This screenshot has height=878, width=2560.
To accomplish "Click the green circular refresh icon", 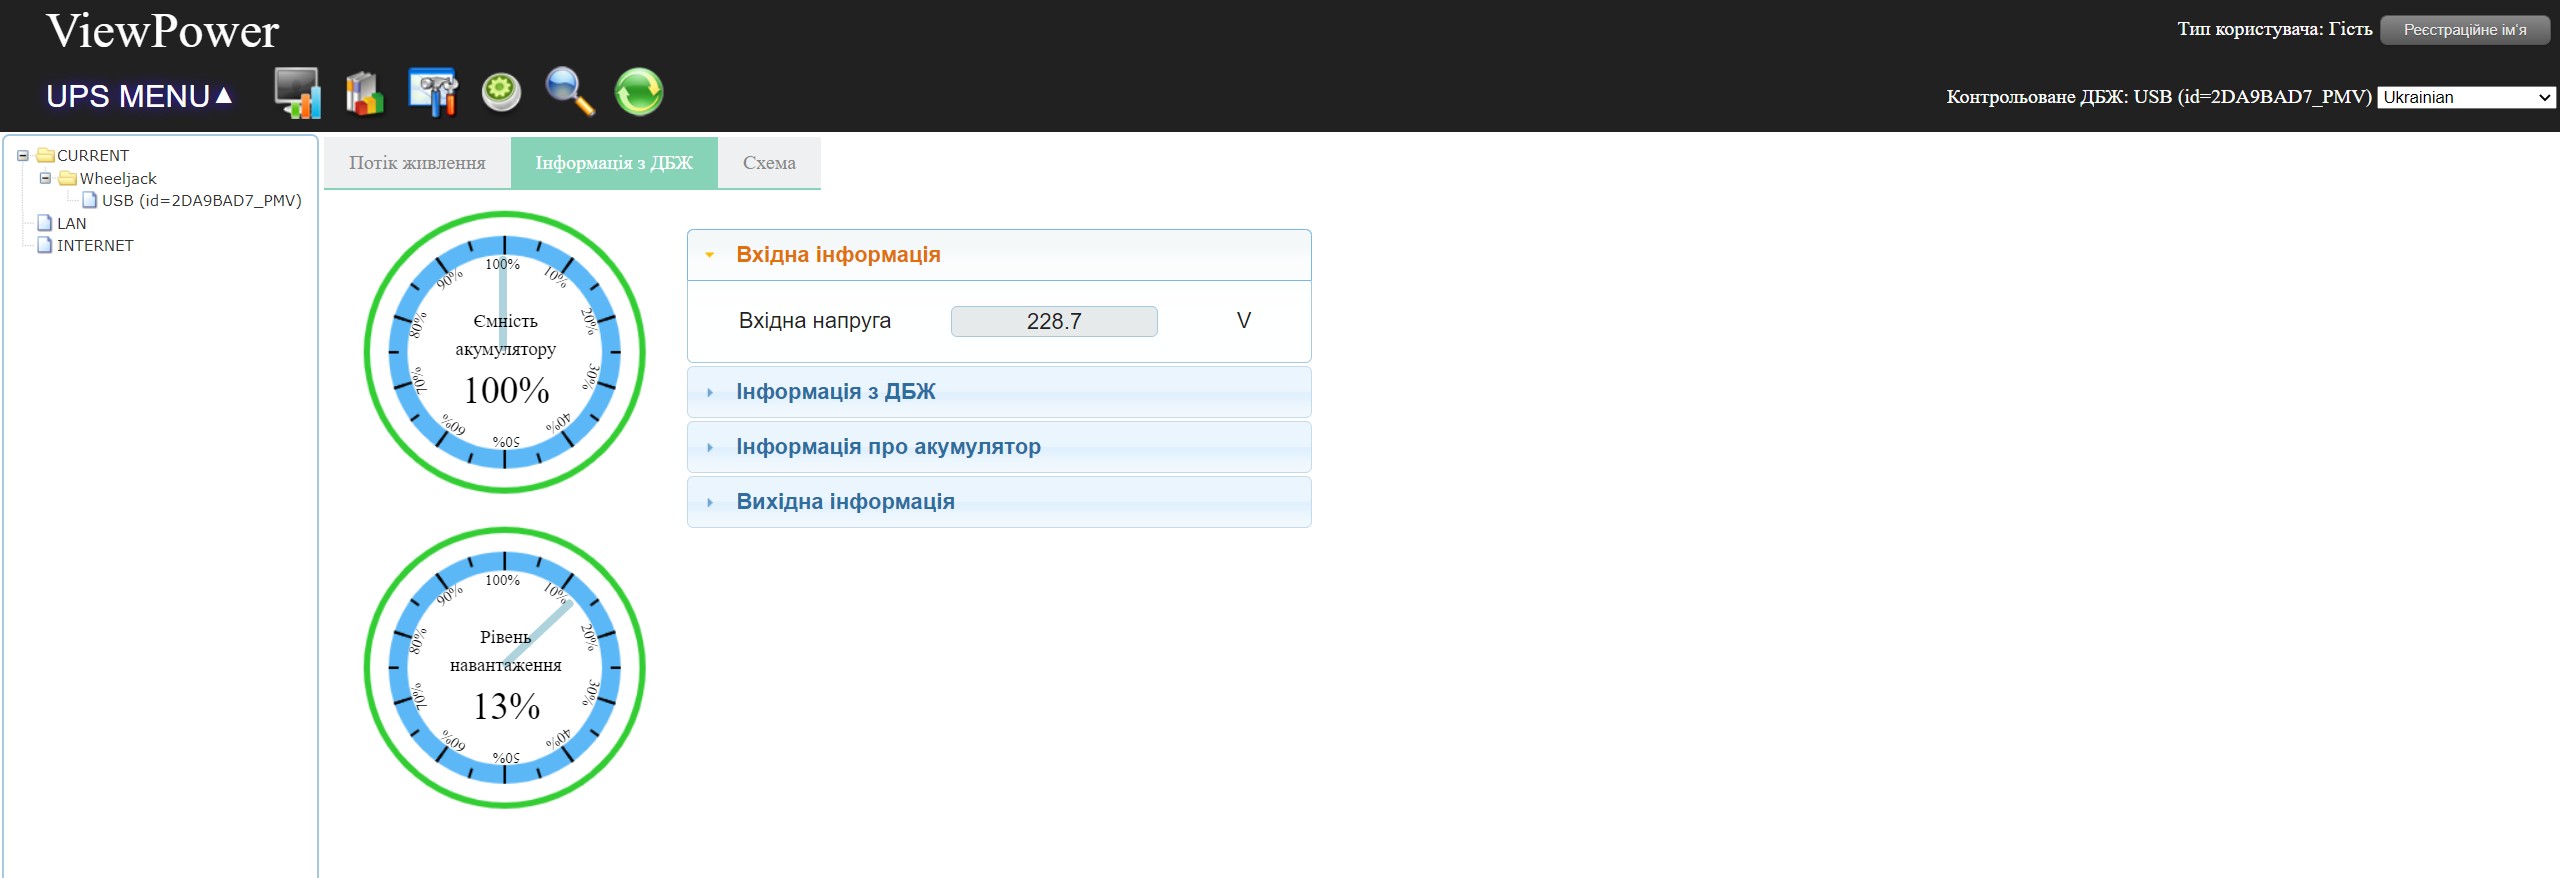I will tap(638, 93).
